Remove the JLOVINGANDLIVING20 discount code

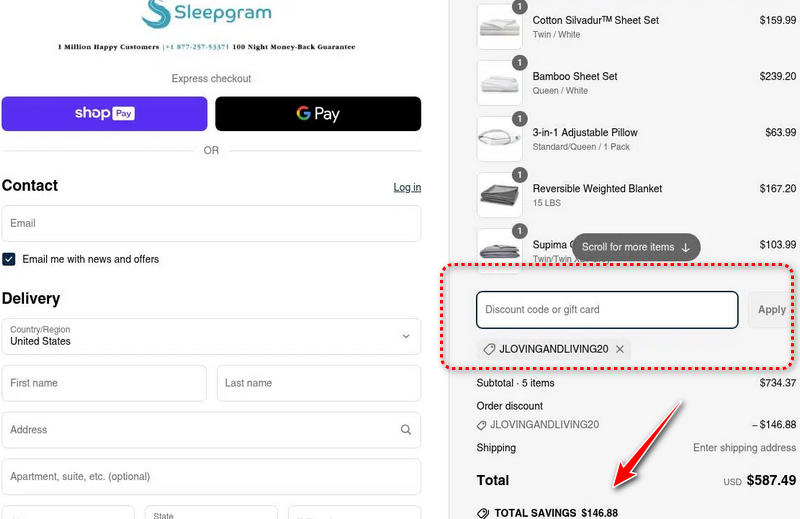pos(620,349)
